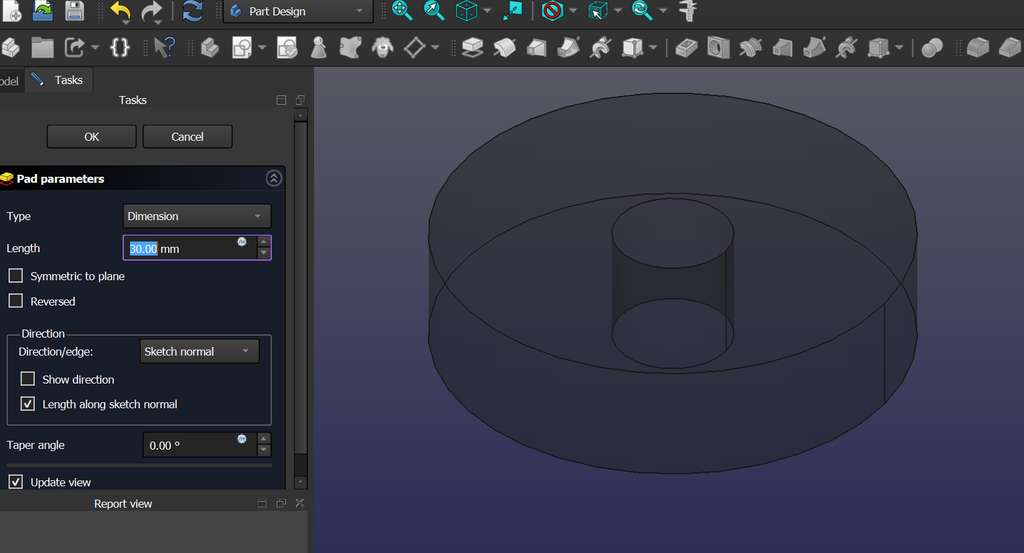Click the Create body icon
This screenshot has width=1024, height=553.
(210, 48)
